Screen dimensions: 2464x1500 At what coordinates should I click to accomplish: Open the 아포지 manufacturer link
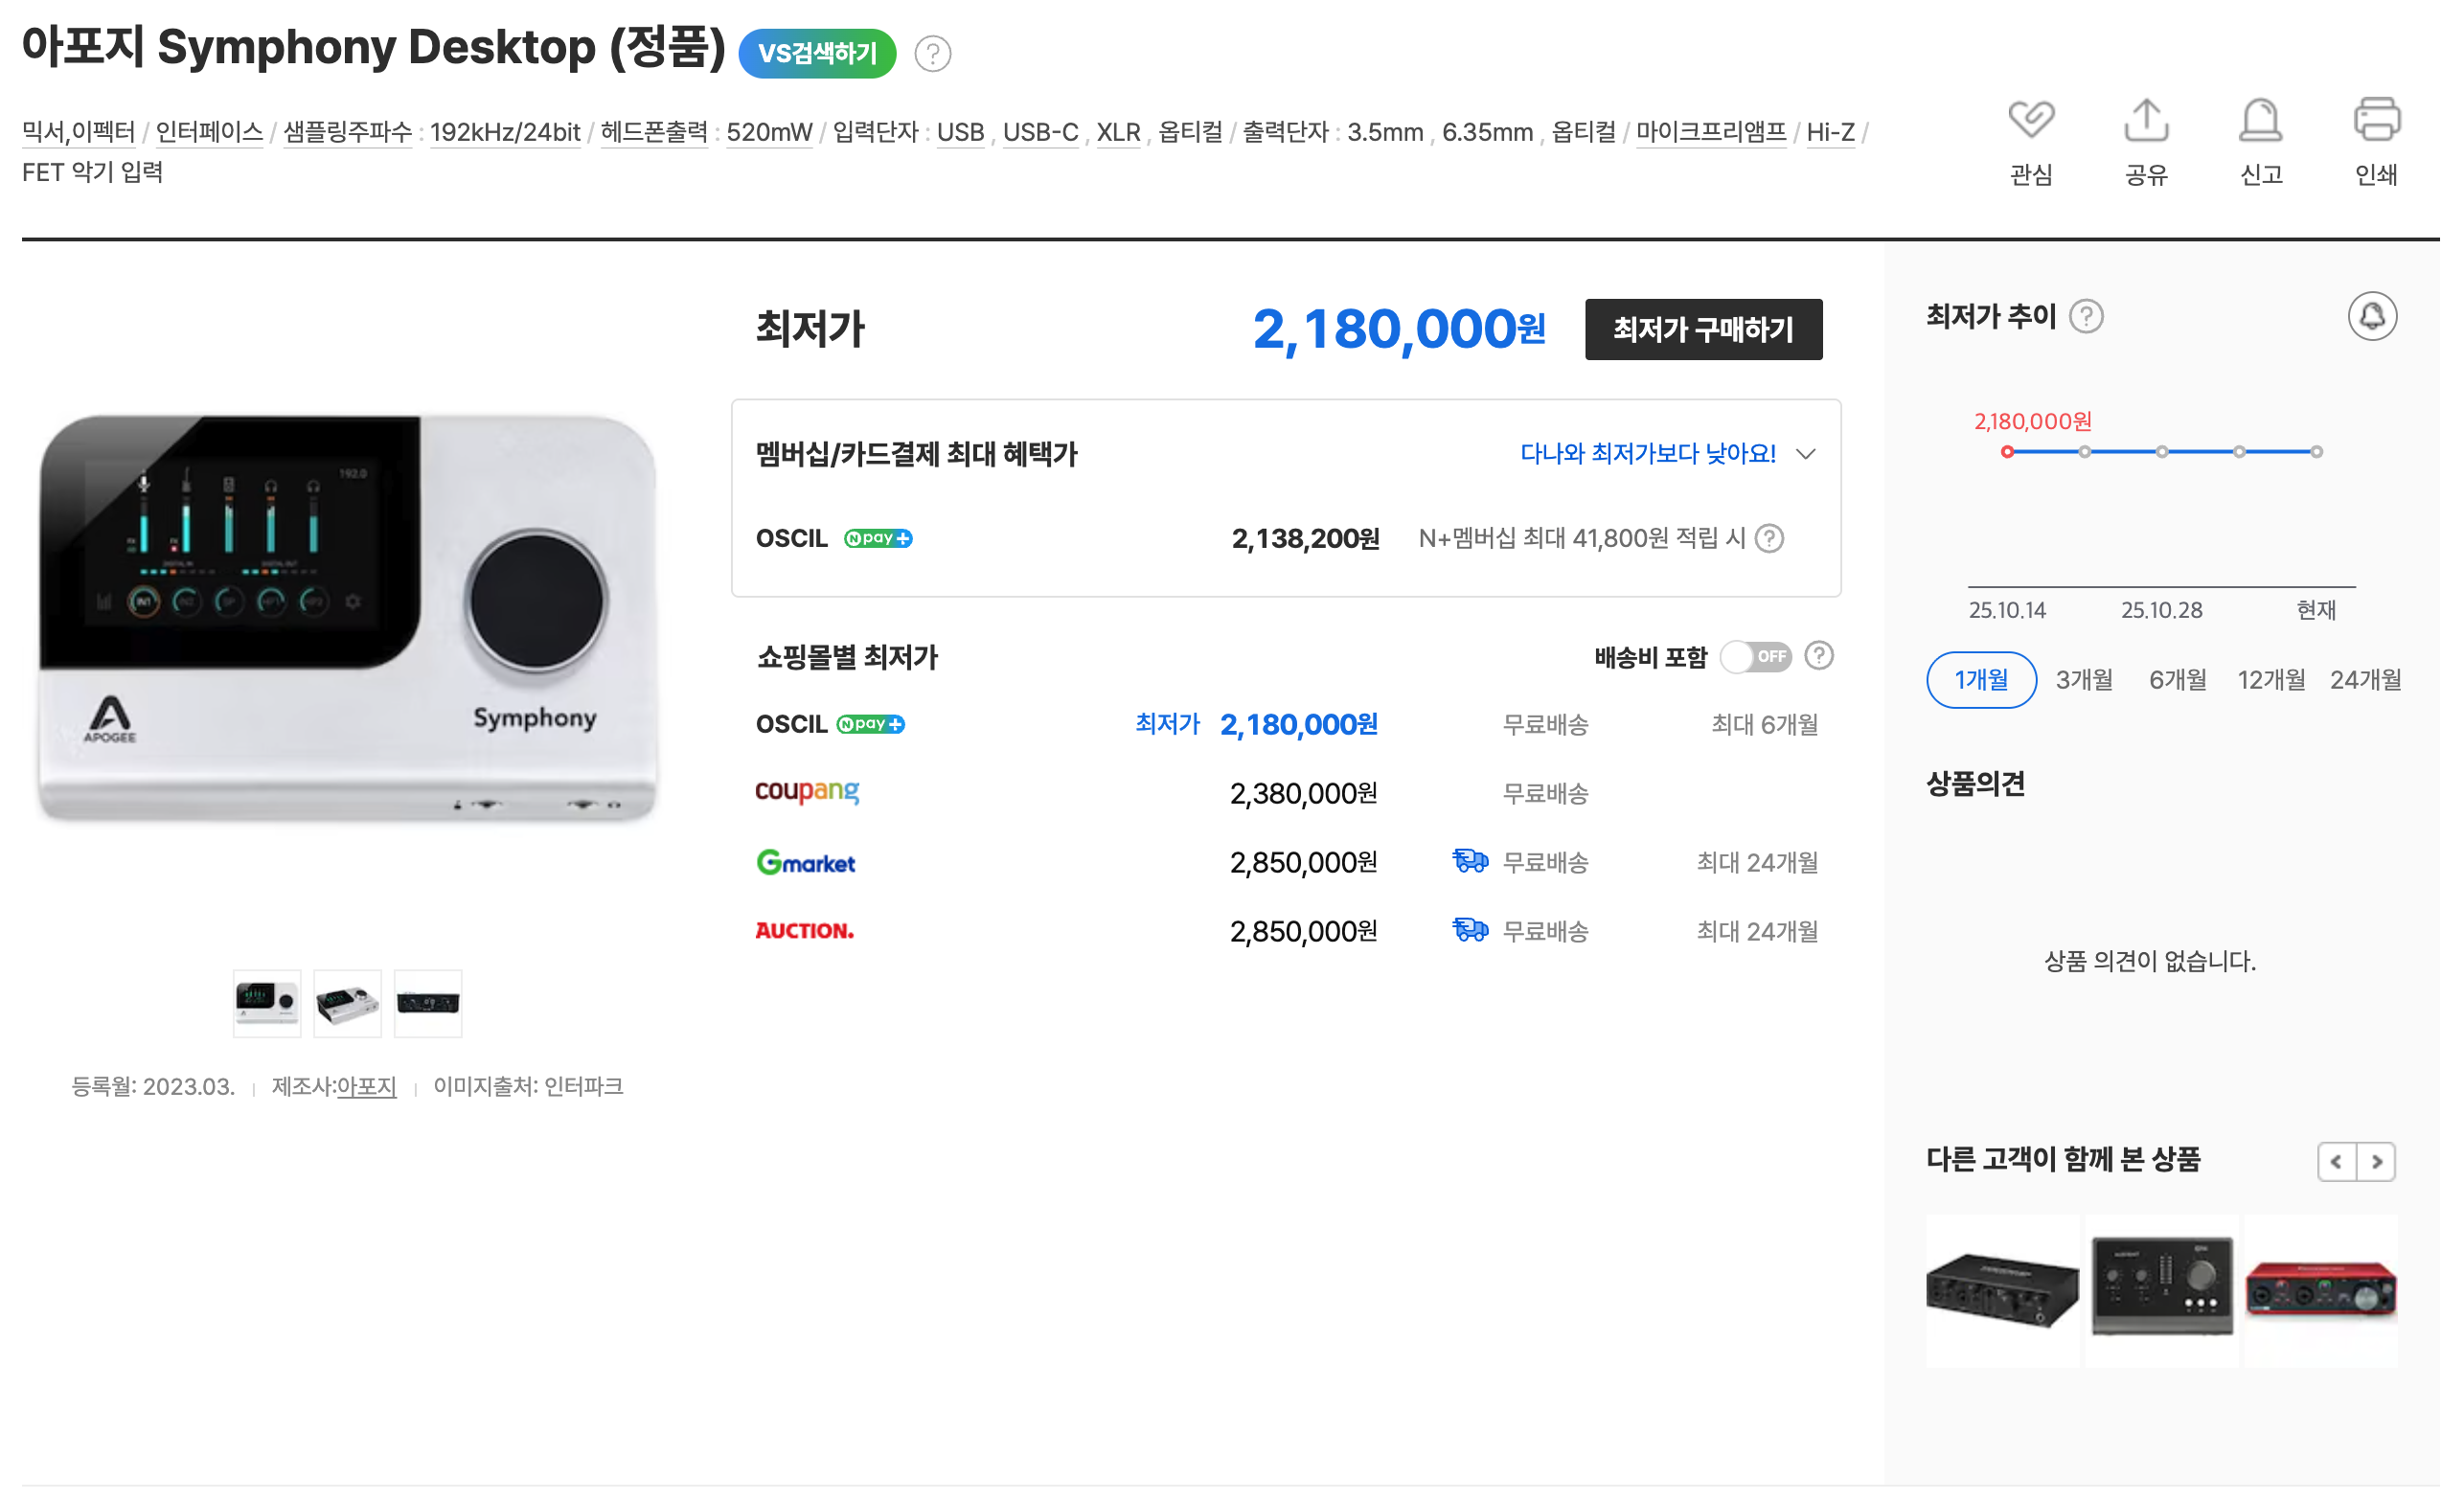tap(366, 1087)
